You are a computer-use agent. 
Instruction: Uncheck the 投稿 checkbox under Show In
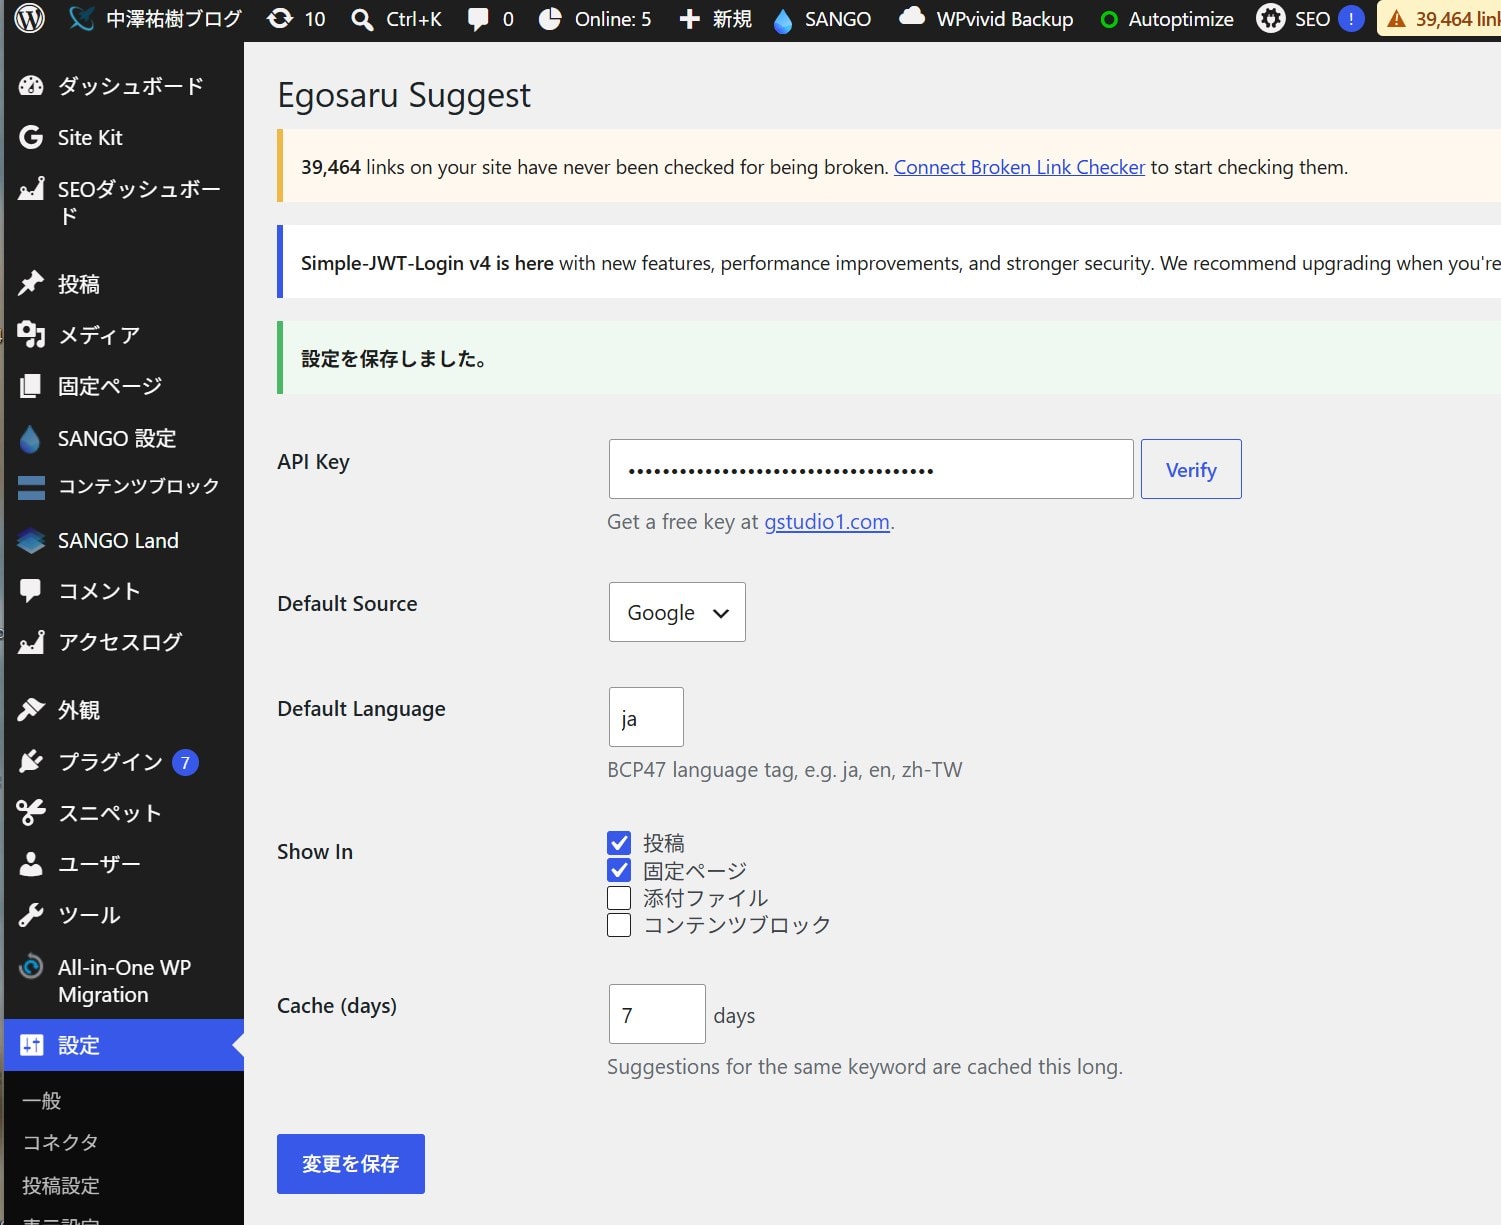pos(619,843)
